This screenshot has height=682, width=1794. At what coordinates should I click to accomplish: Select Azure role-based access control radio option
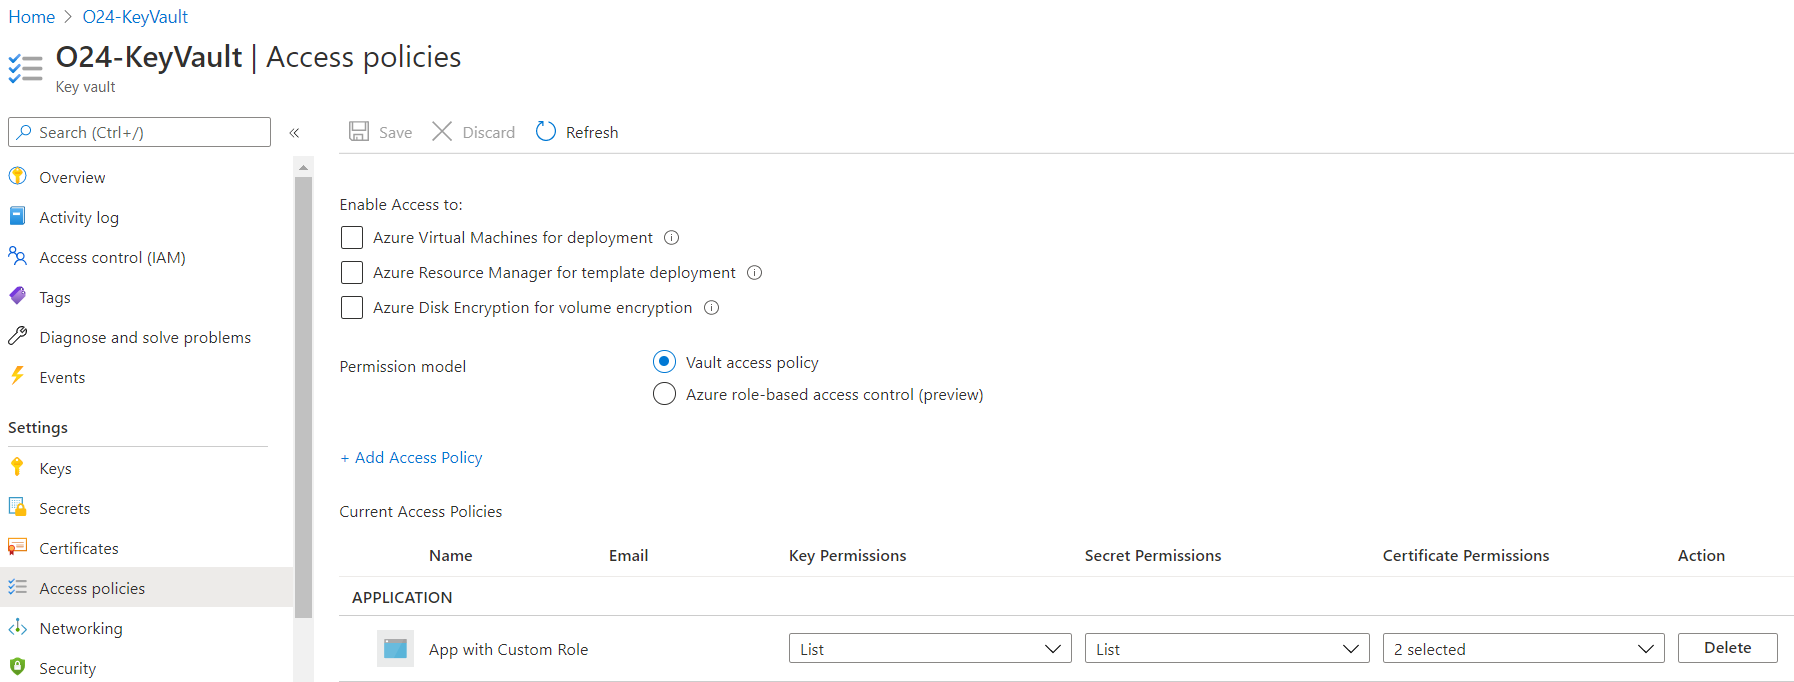click(664, 395)
